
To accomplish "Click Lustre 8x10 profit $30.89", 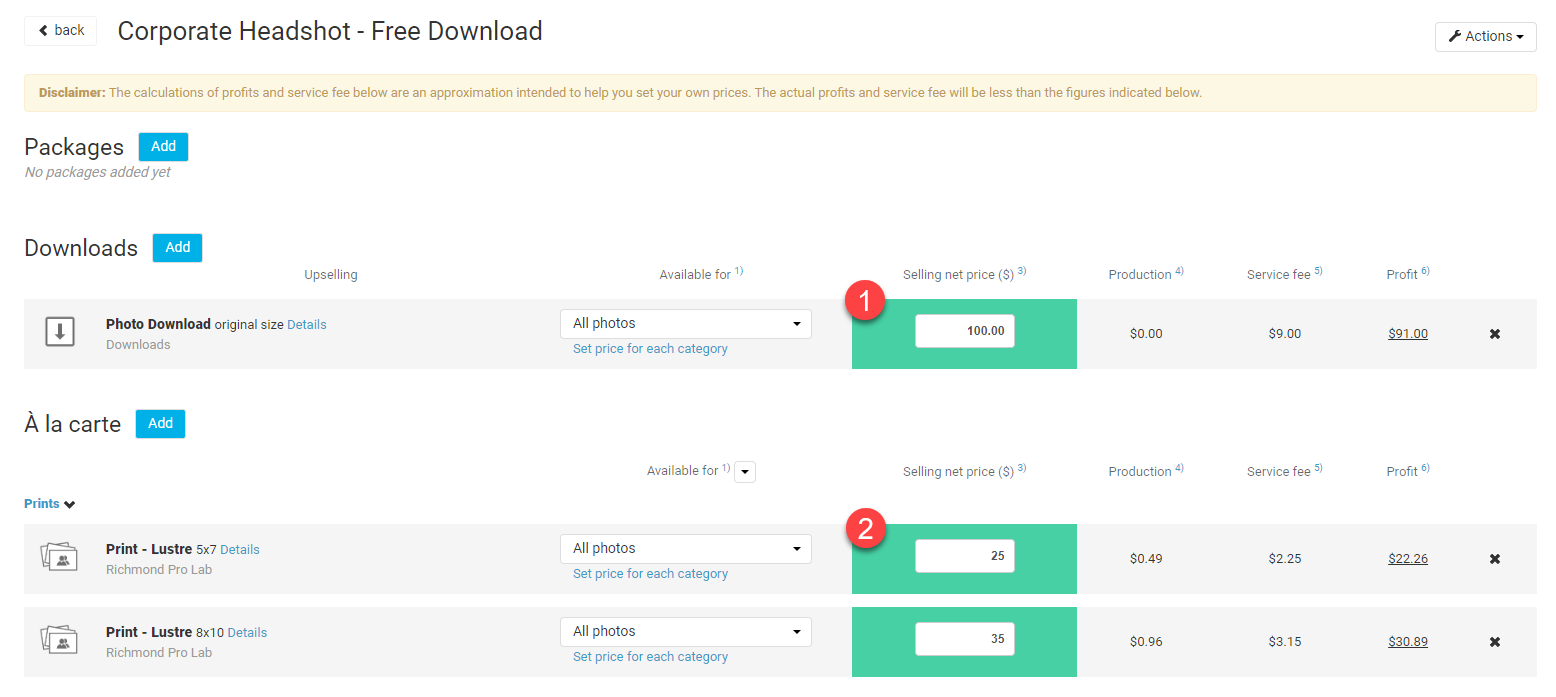I will coord(1408,642).
